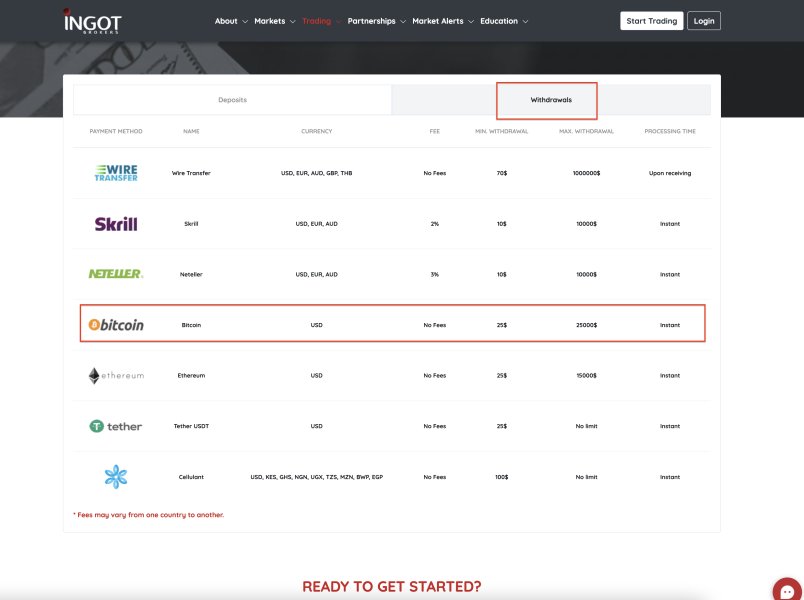804x600 pixels.
Task: Expand the Education menu chevron
Action: [x=525, y=22]
